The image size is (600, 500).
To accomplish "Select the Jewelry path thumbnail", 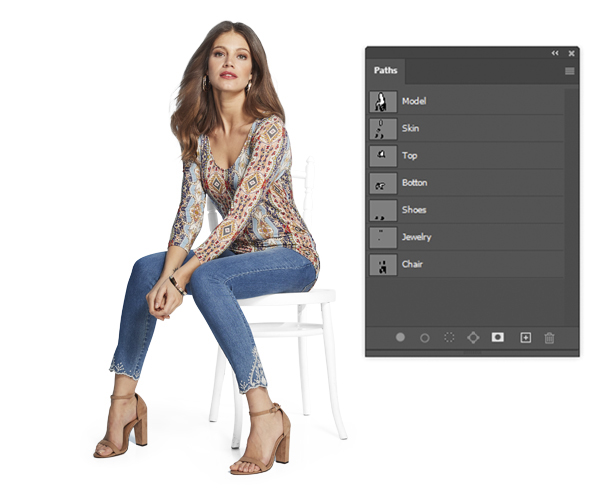I will click(383, 237).
